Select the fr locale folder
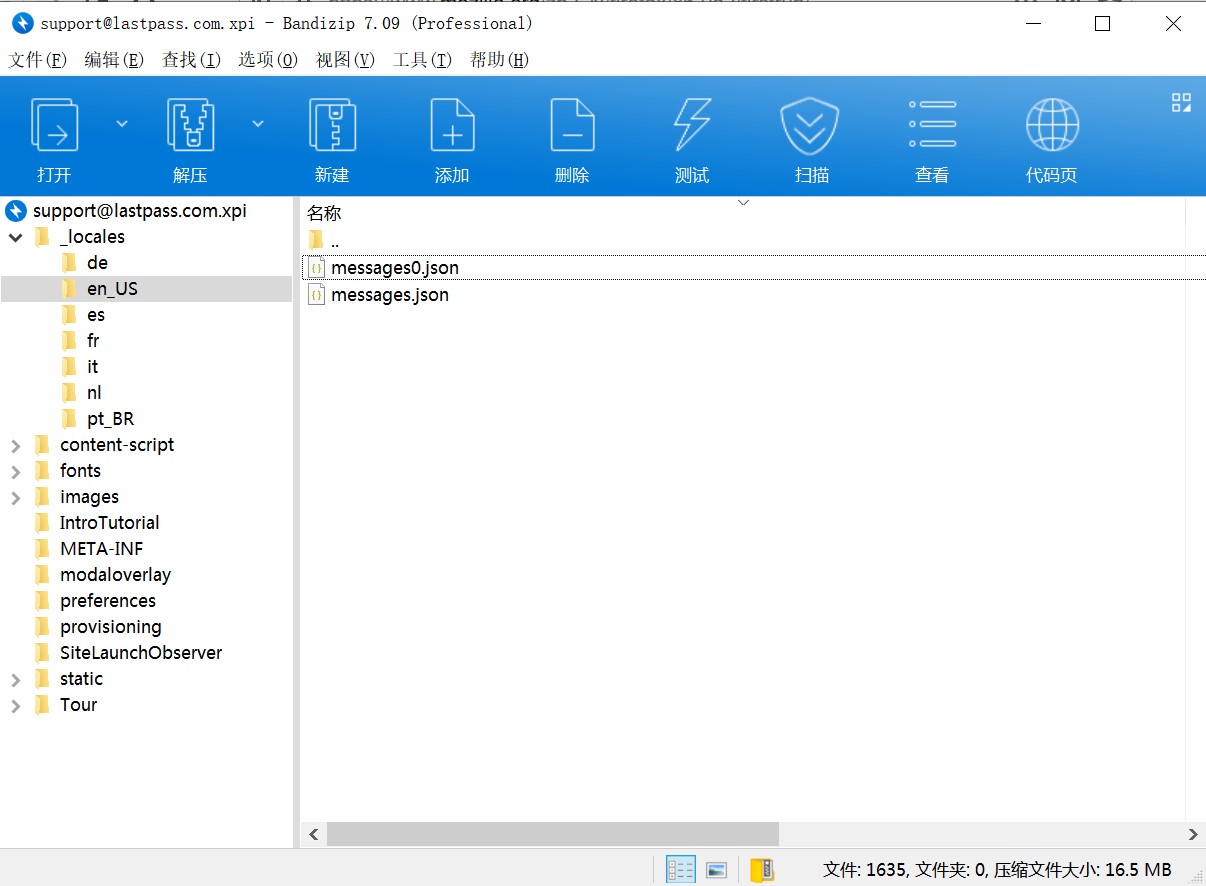 (93, 341)
